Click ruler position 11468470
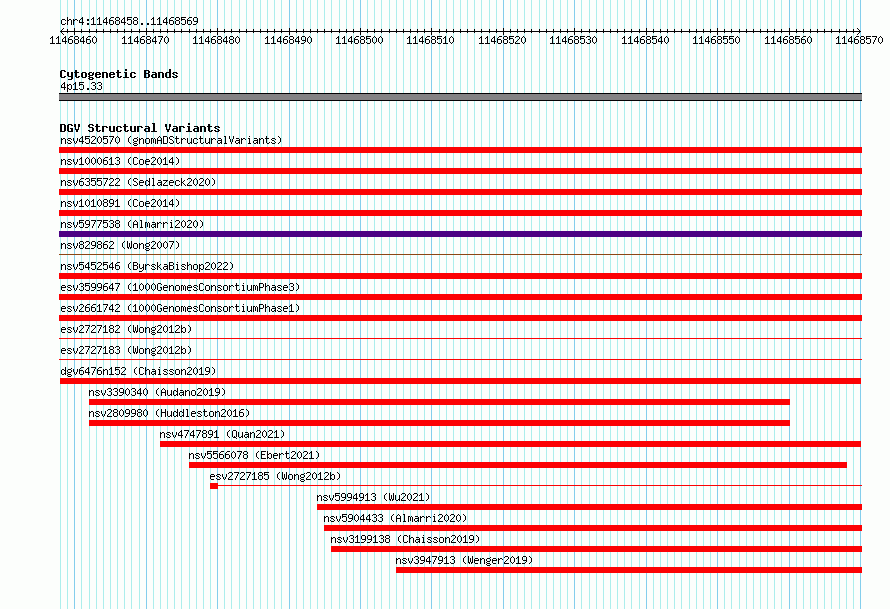 (x=145, y=40)
